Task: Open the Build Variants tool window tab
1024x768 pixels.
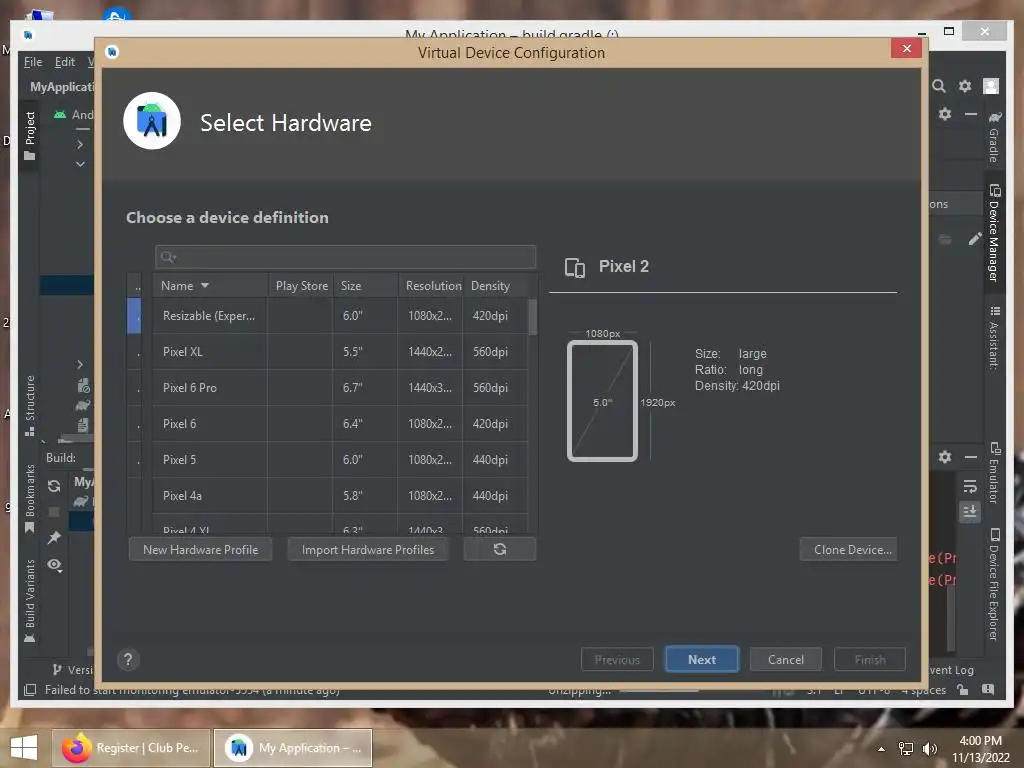Action: 29,601
